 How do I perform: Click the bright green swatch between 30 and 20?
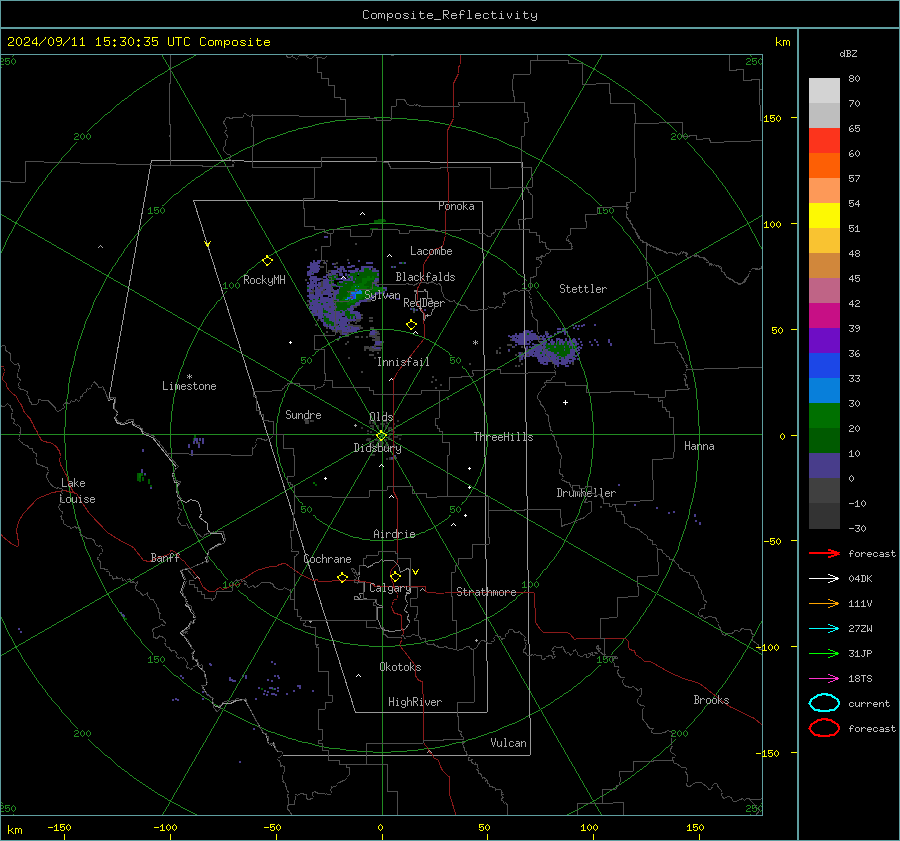pyautogui.click(x=824, y=416)
